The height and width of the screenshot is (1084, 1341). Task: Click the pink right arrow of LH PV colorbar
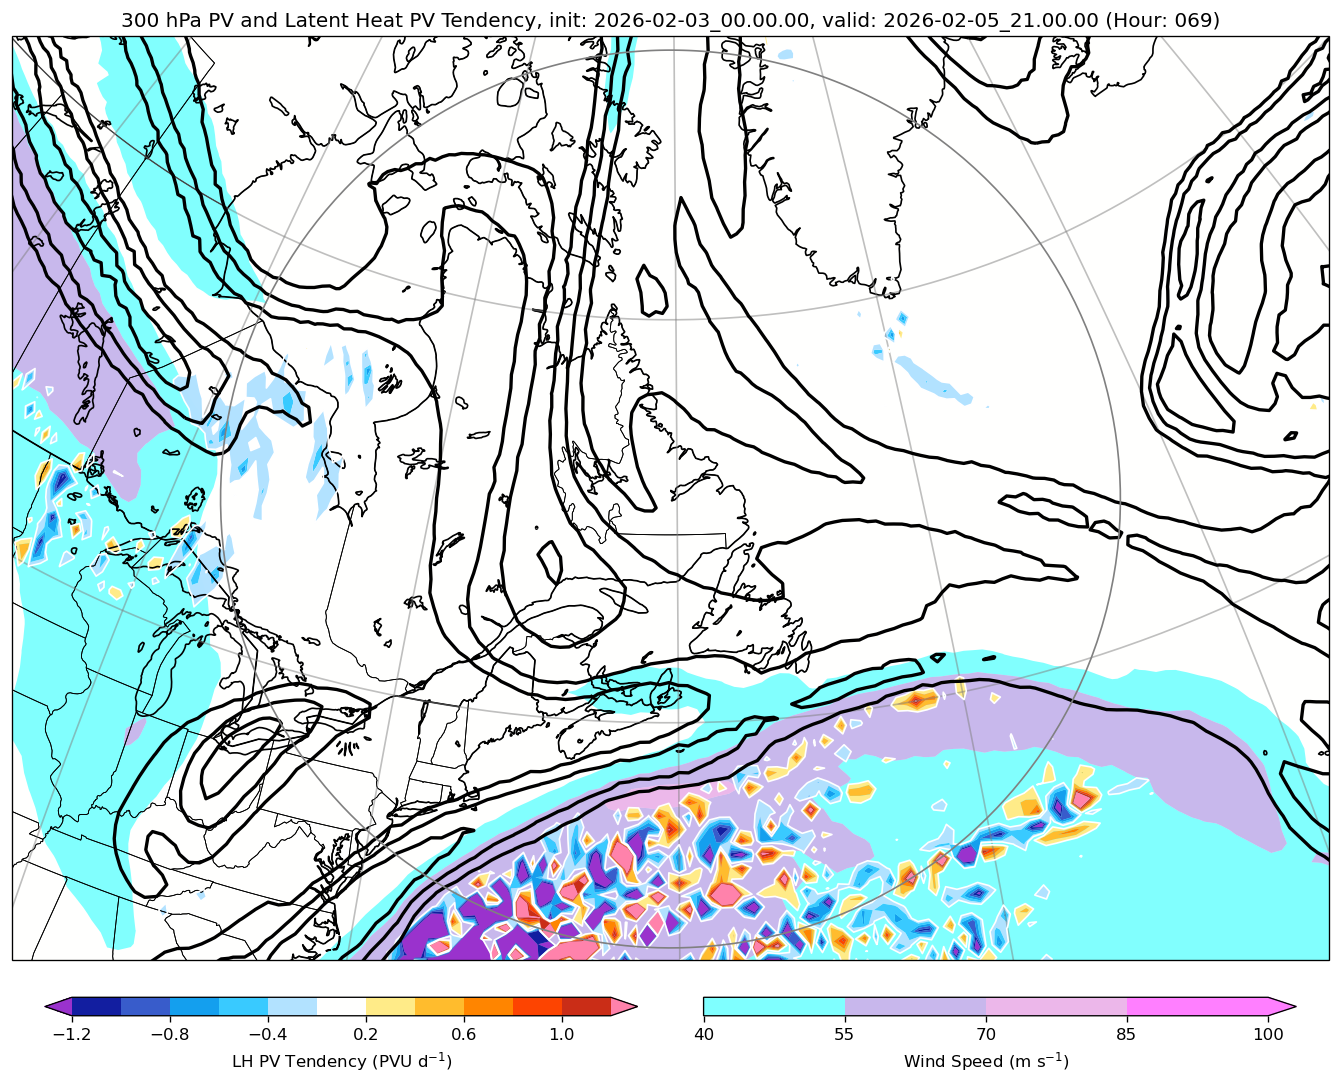tap(625, 1006)
